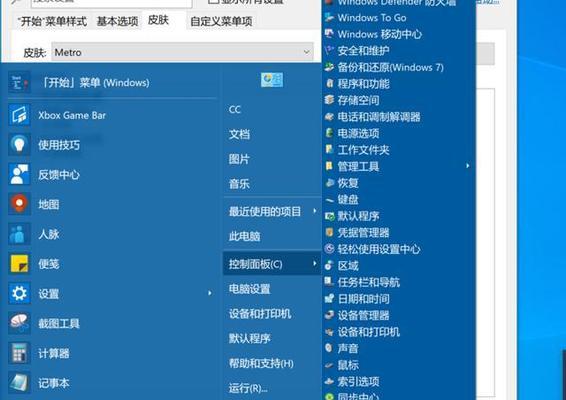Open 音乐 in start menu
This screenshot has width=566, height=400.
[239, 184]
